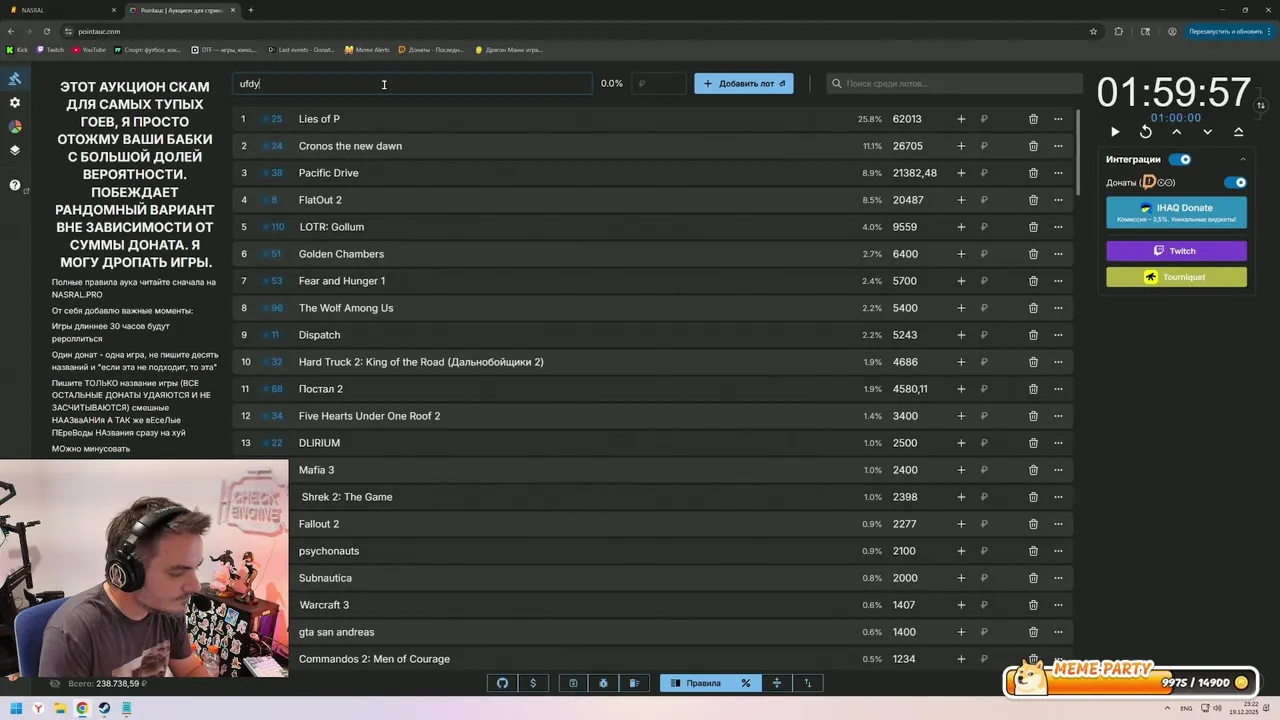Open the GitHub link icon
The height and width of the screenshot is (720, 1280).
coord(502,683)
